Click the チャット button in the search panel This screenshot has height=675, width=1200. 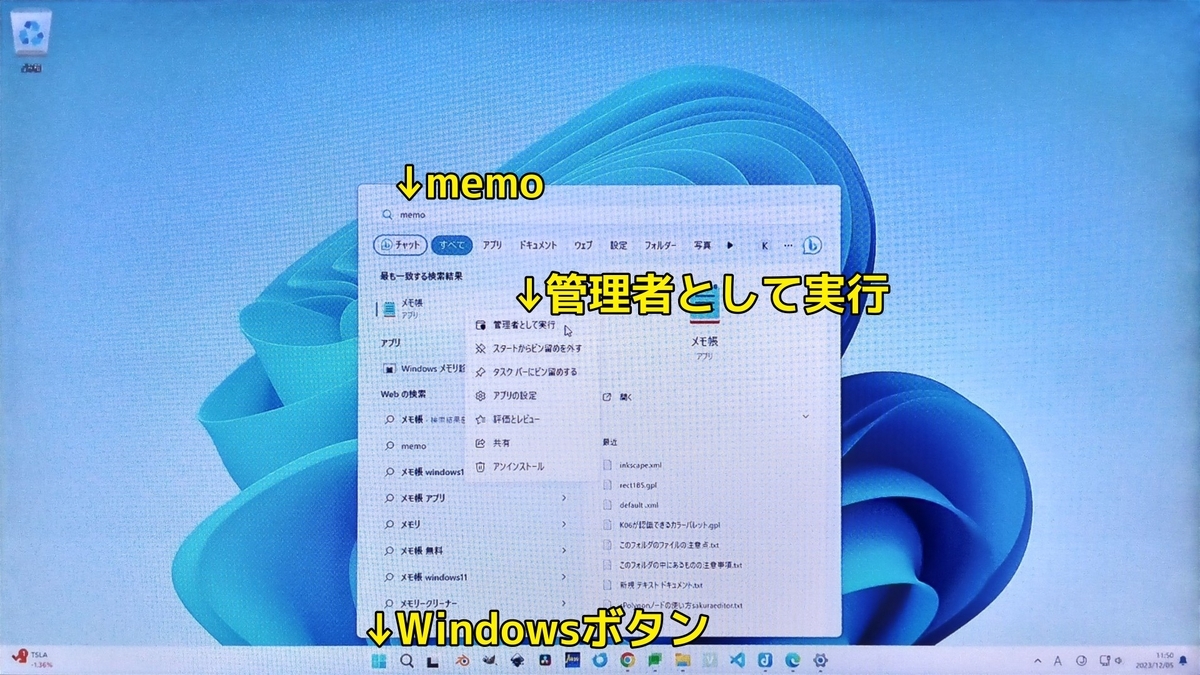(x=402, y=245)
